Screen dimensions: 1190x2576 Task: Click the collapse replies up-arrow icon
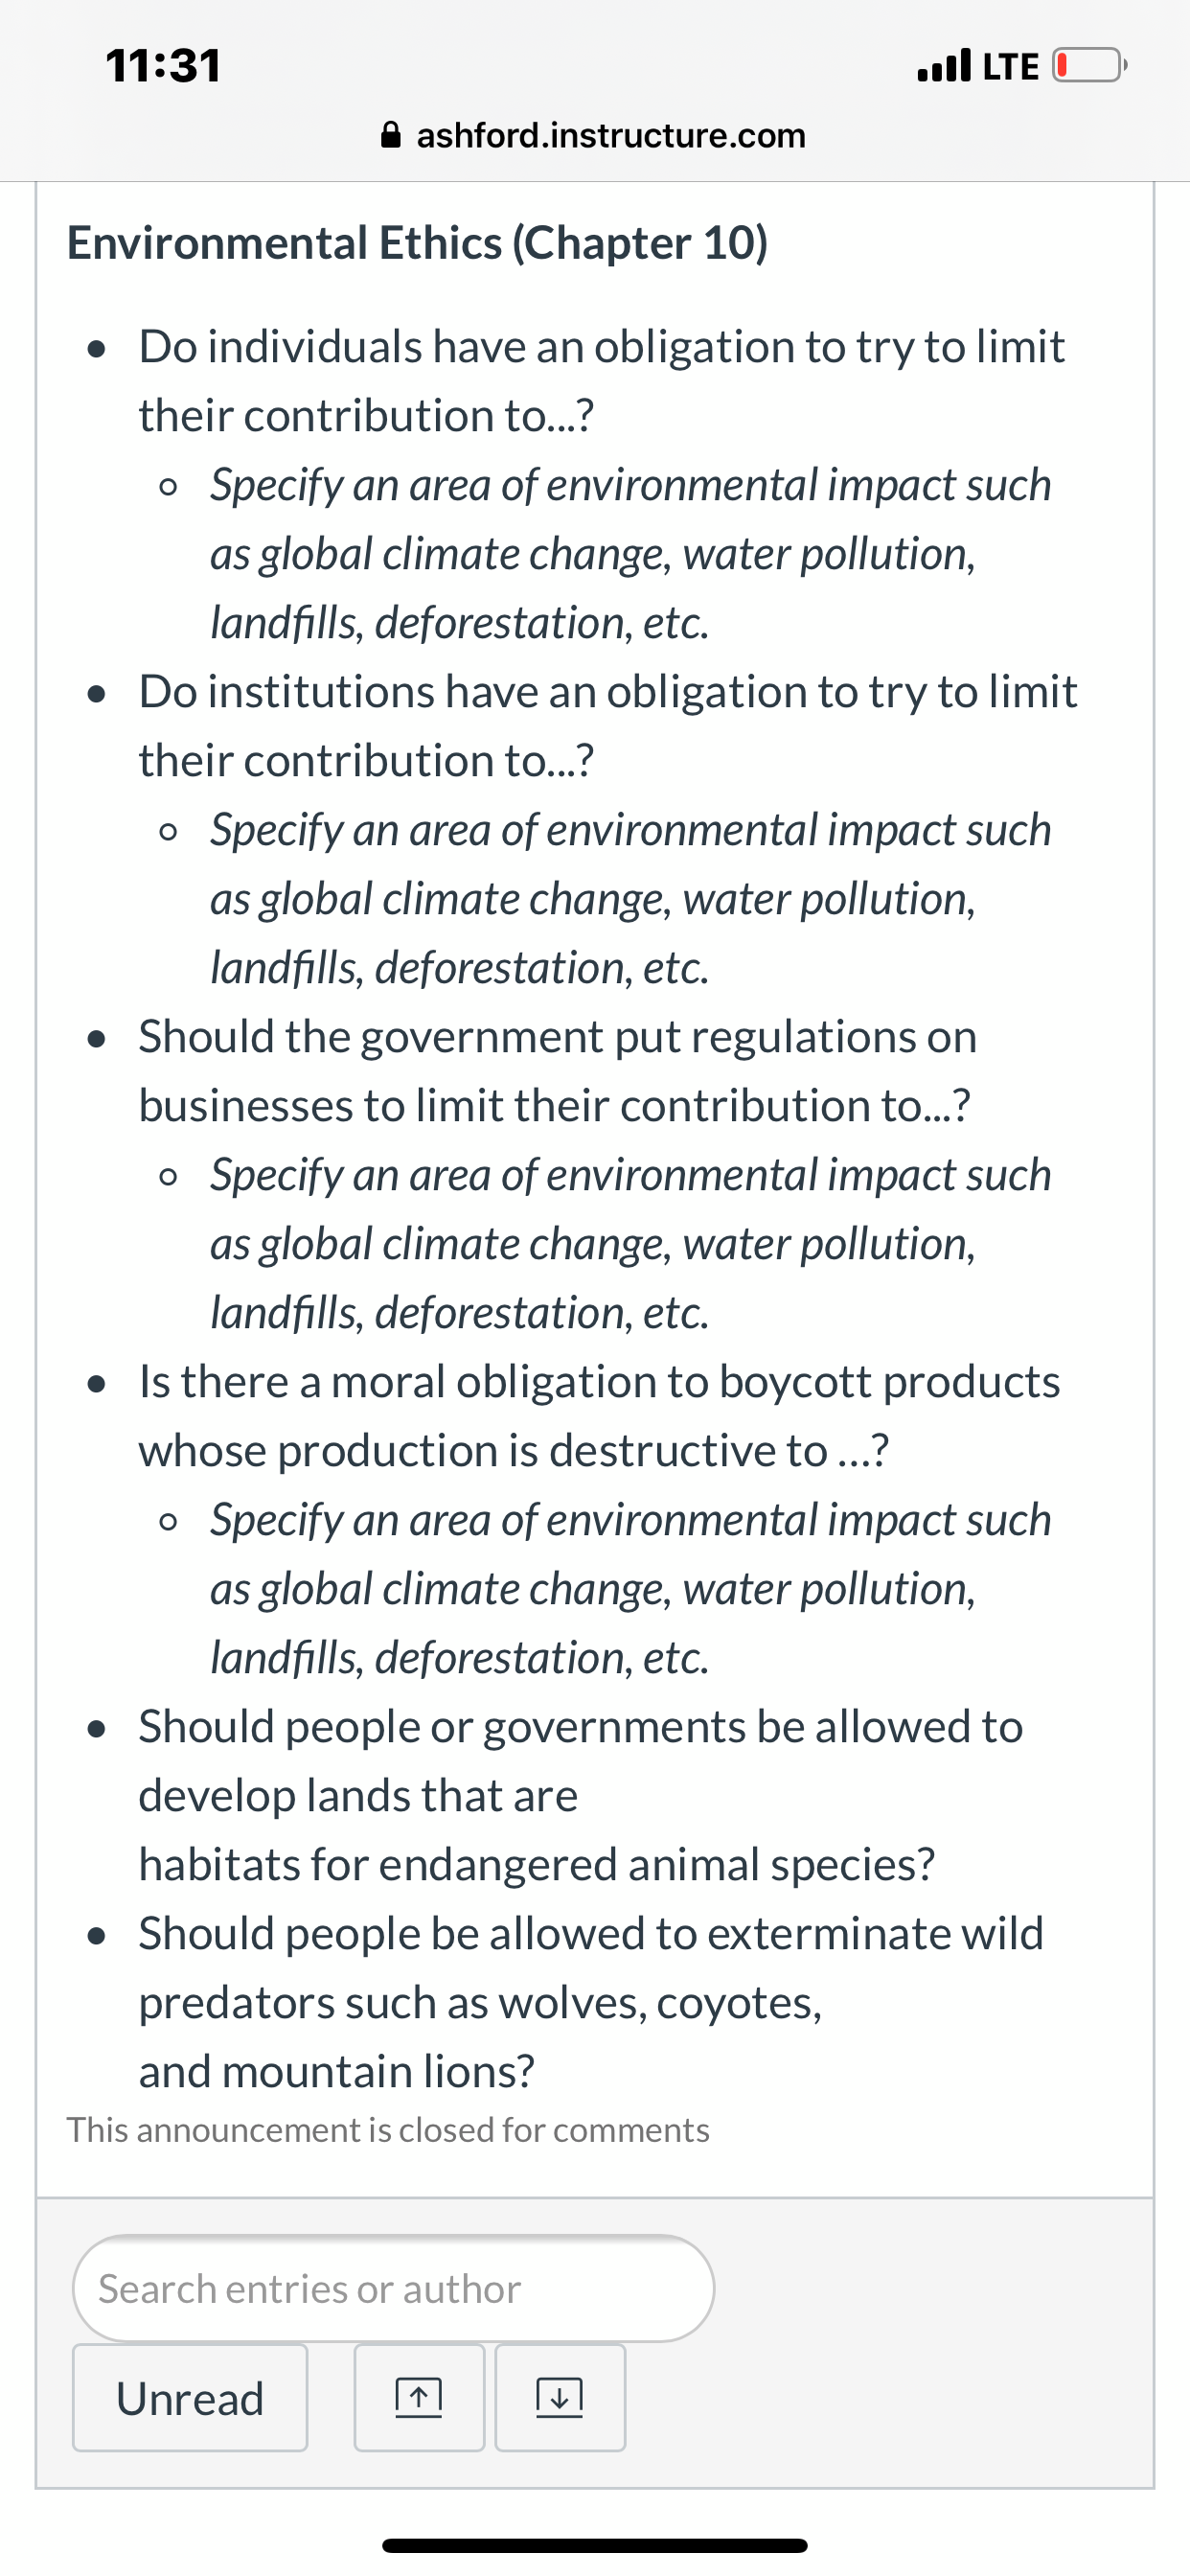[x=419, y=2397]
